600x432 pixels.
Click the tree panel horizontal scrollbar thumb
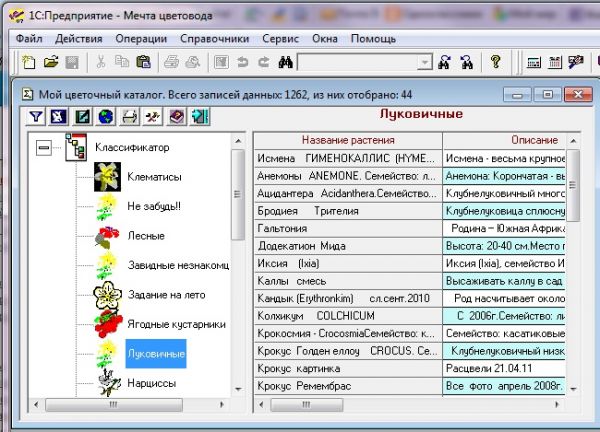tap(114, 404)
